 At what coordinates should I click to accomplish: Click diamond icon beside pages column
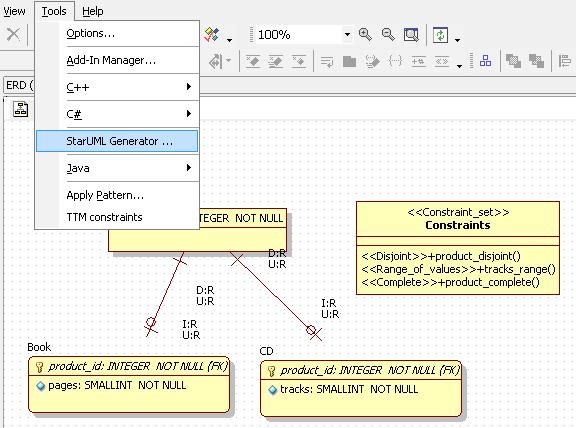click(41, 386)
